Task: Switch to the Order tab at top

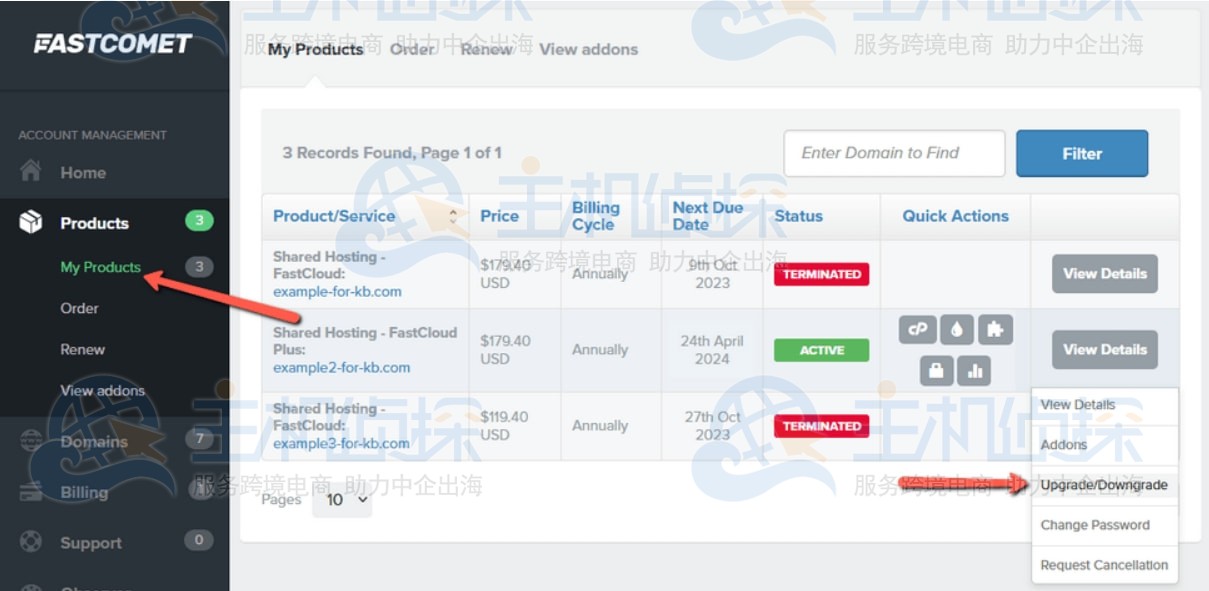Action: tap(412, 49)
